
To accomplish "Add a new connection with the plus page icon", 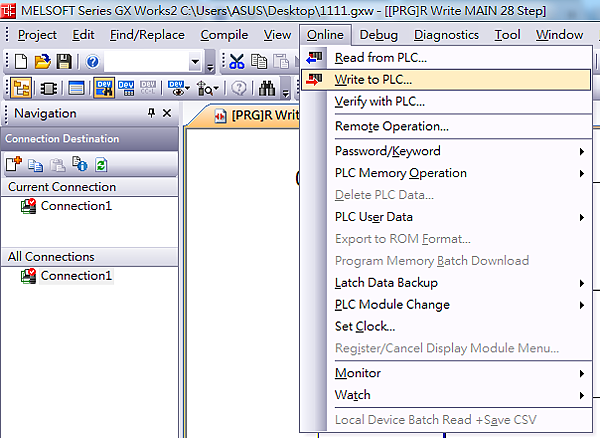I will point(14,164).
